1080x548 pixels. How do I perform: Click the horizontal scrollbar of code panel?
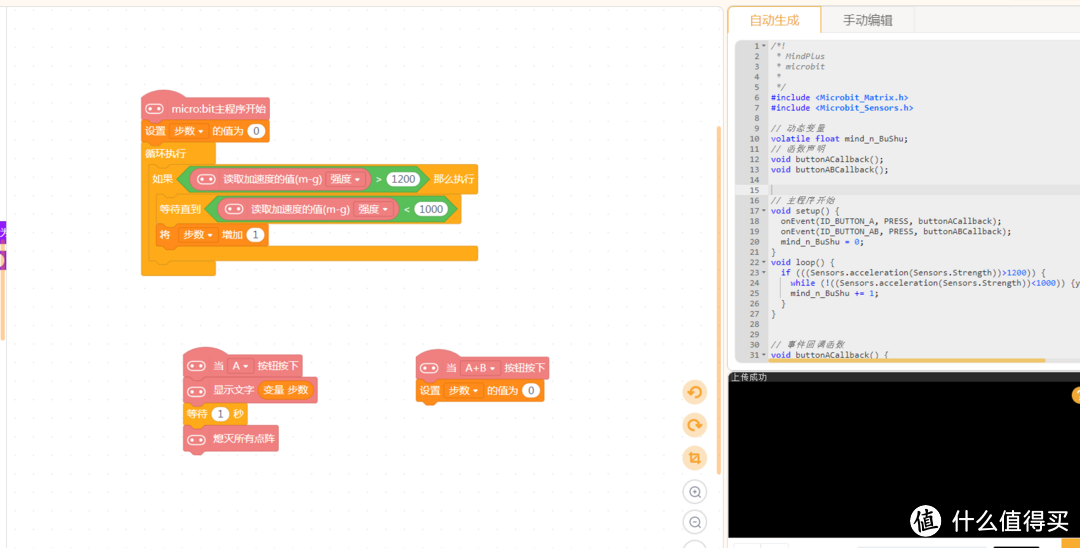(907, 360)
